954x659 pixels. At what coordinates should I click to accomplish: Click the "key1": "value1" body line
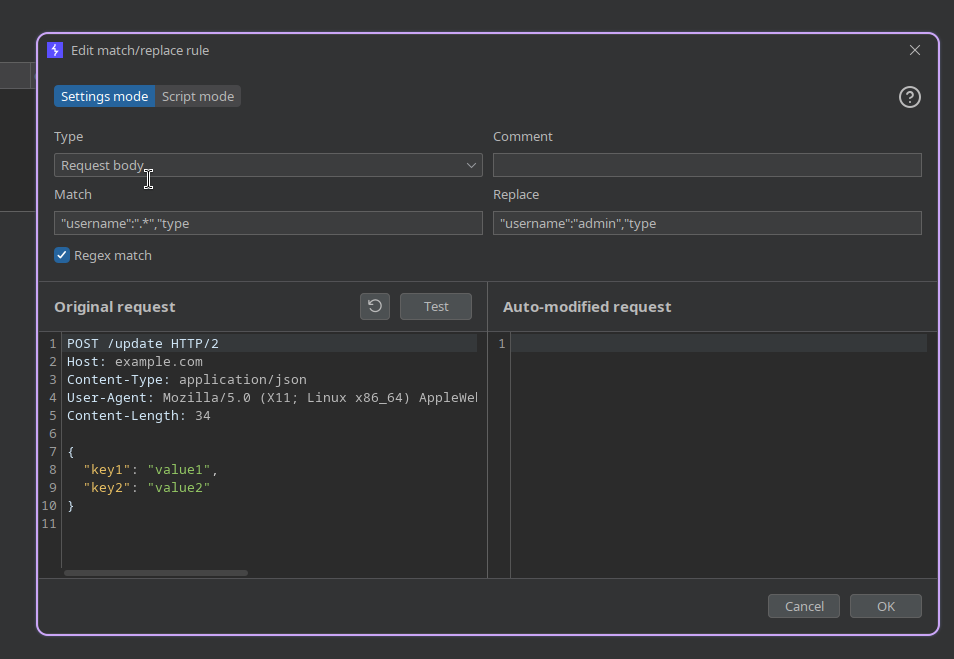(x=150, y=469)
